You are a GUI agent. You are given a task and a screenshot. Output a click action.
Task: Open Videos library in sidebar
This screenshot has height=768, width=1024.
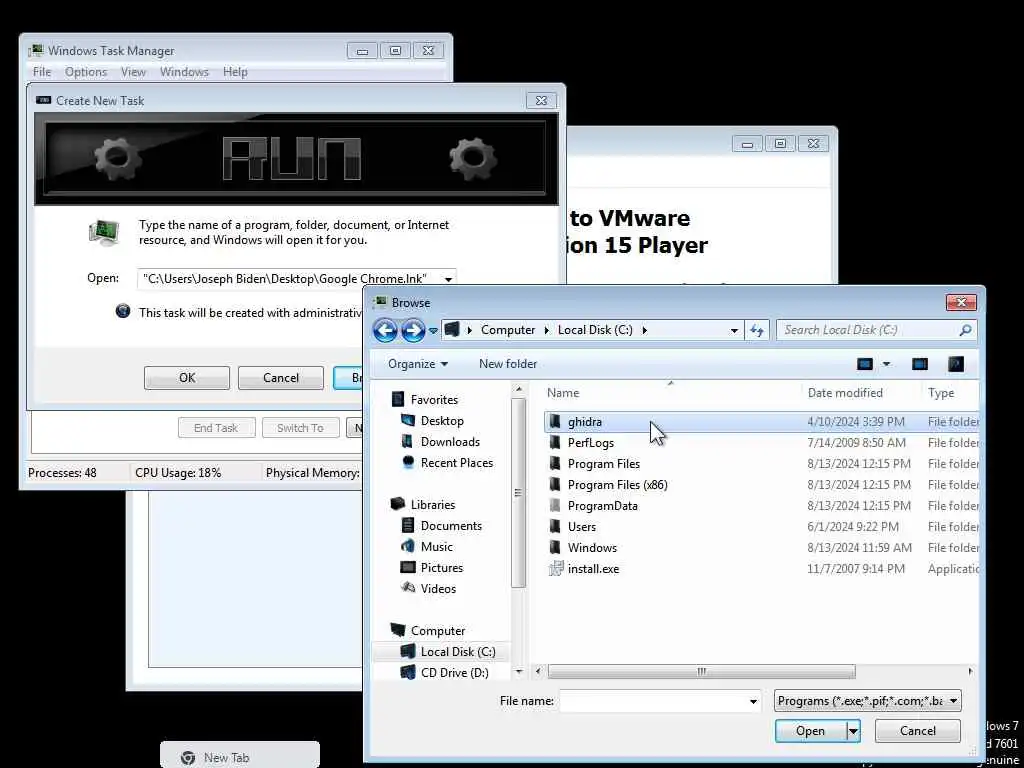click(438, 588)
